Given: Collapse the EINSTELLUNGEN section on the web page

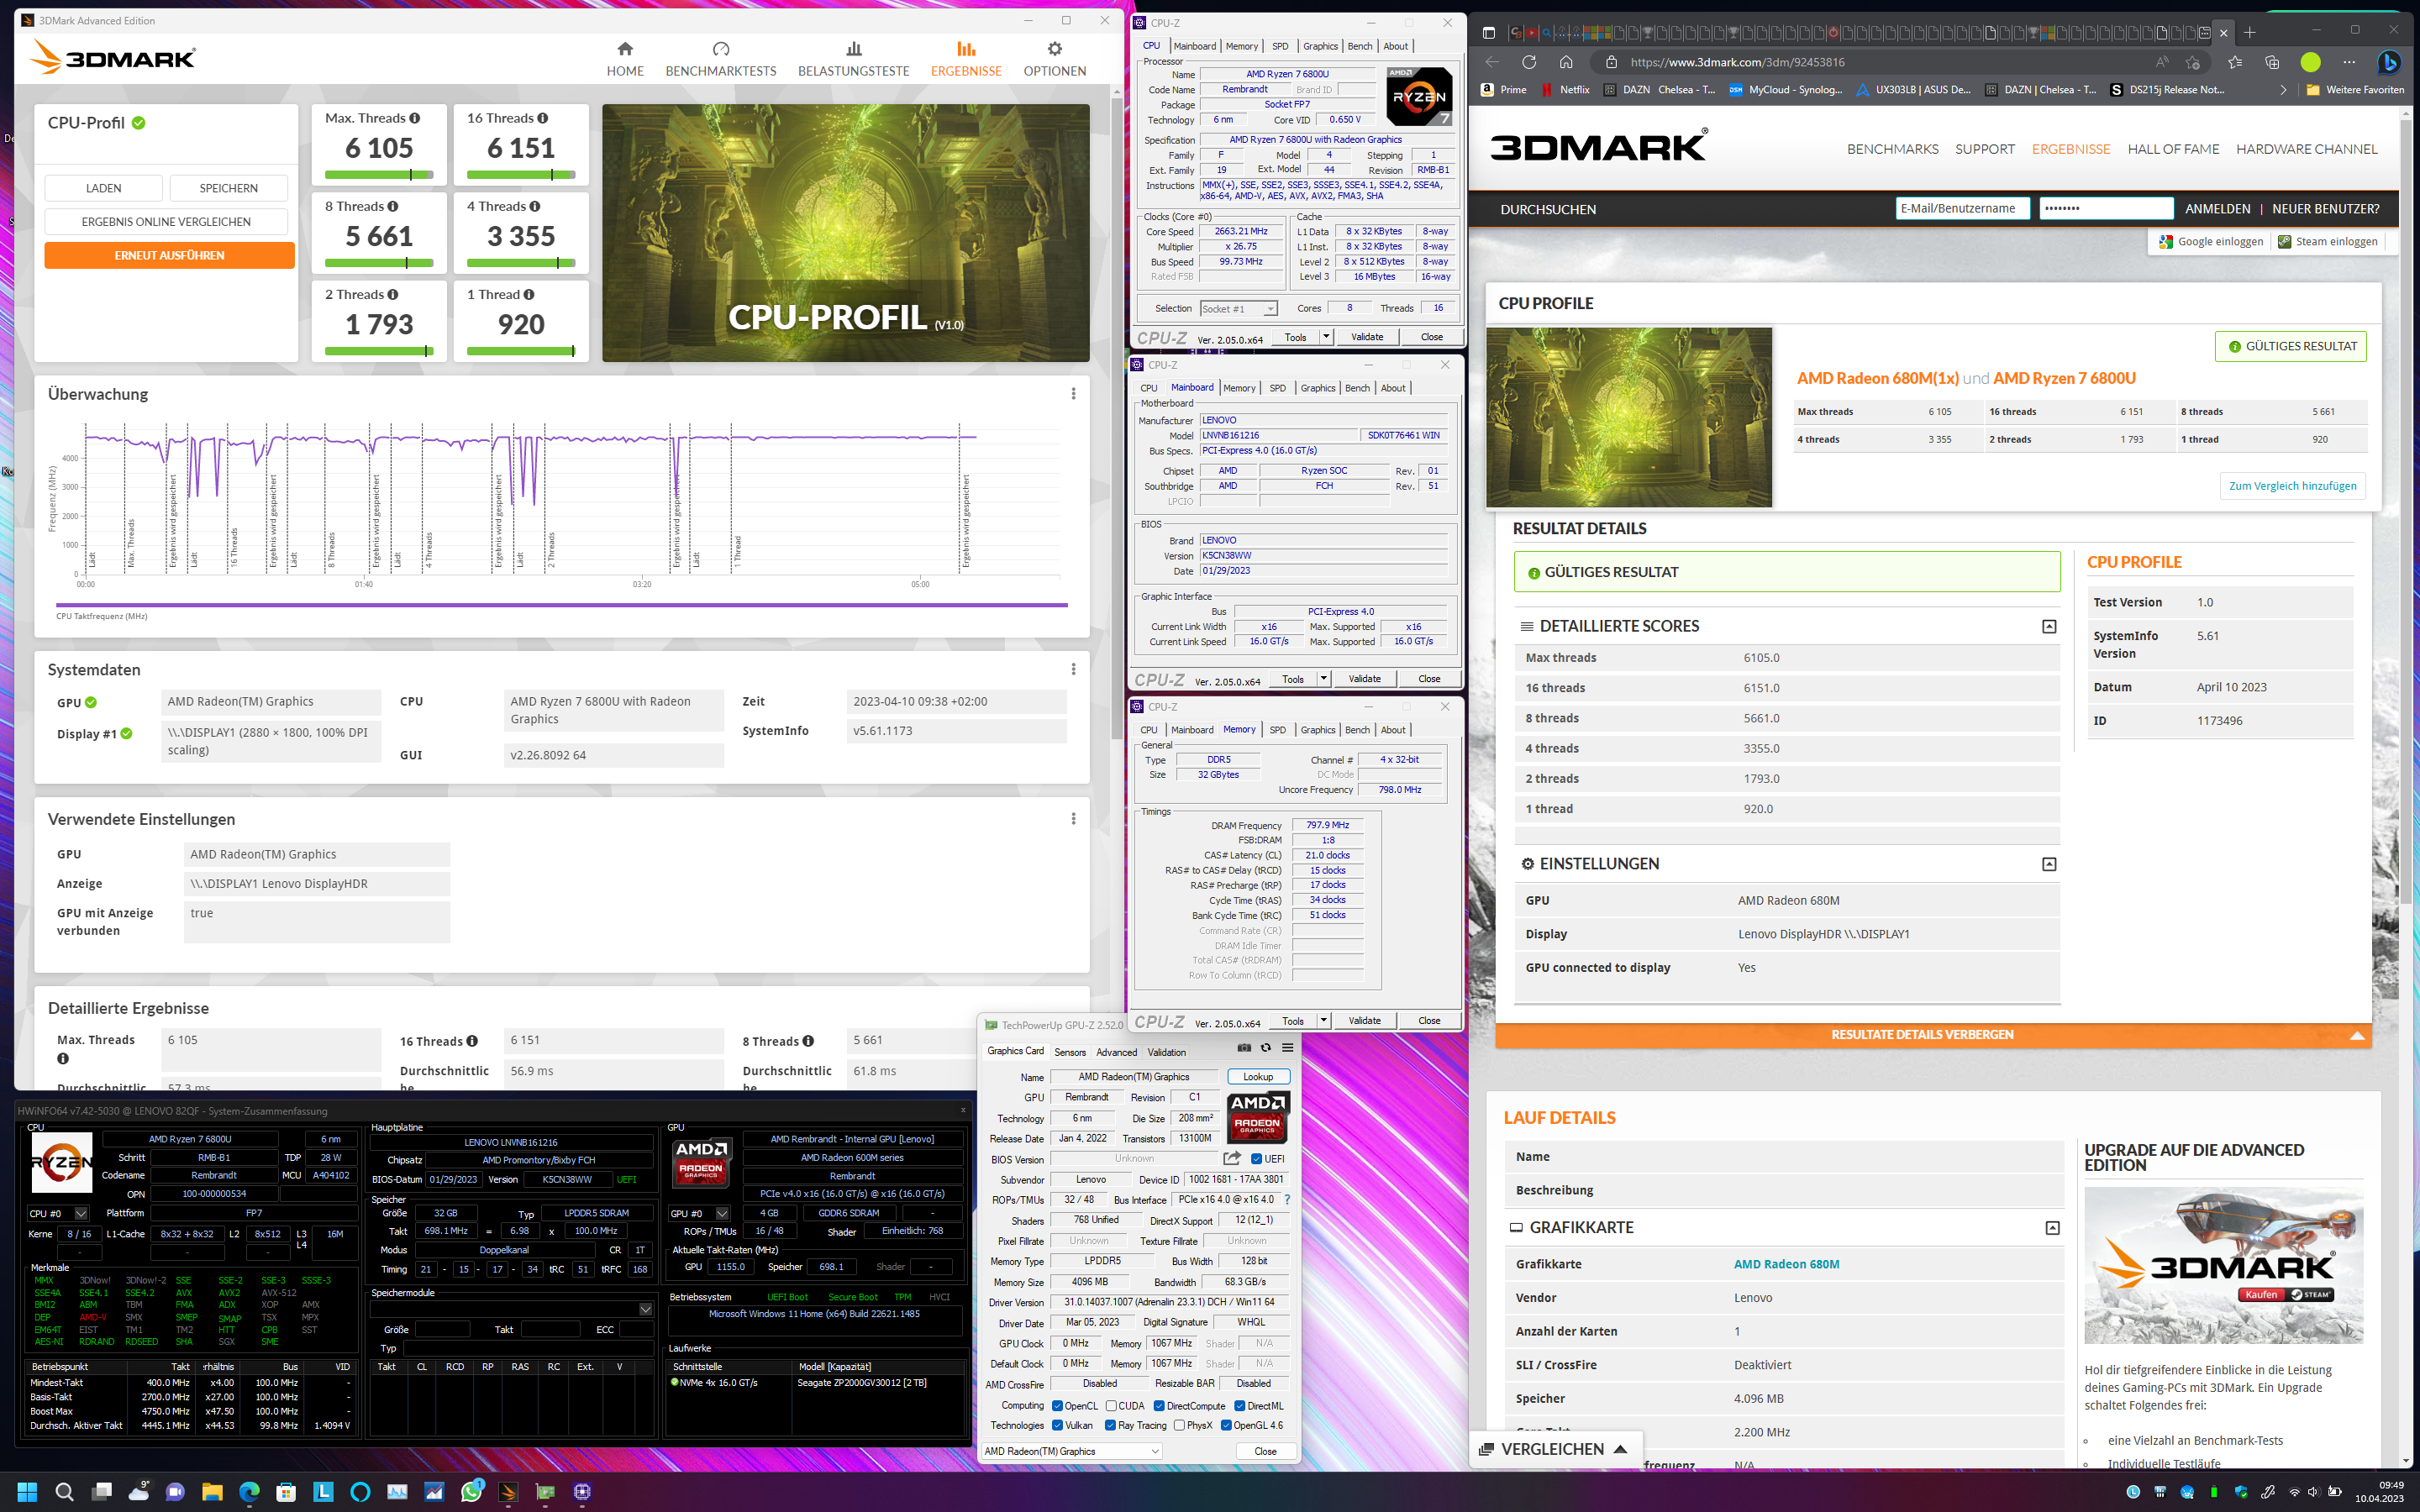Looking at the screenshot, I should (x=2049, y=864).
